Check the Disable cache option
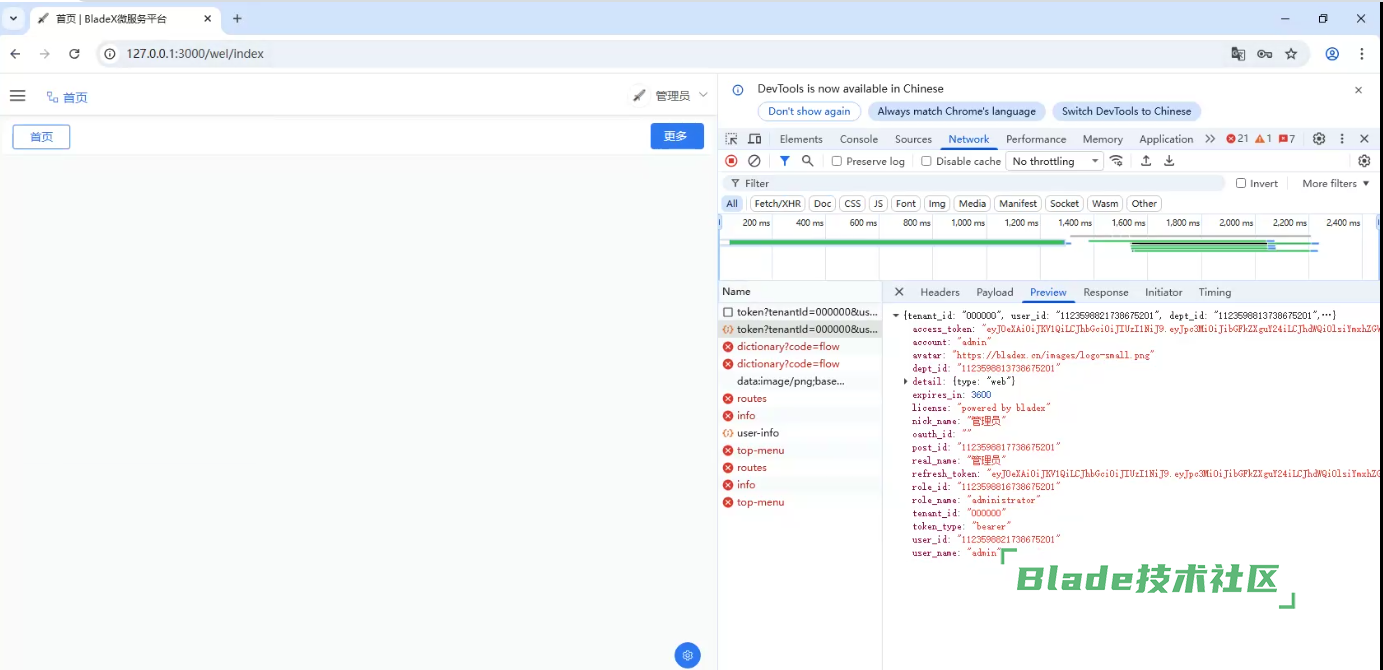 926,161
